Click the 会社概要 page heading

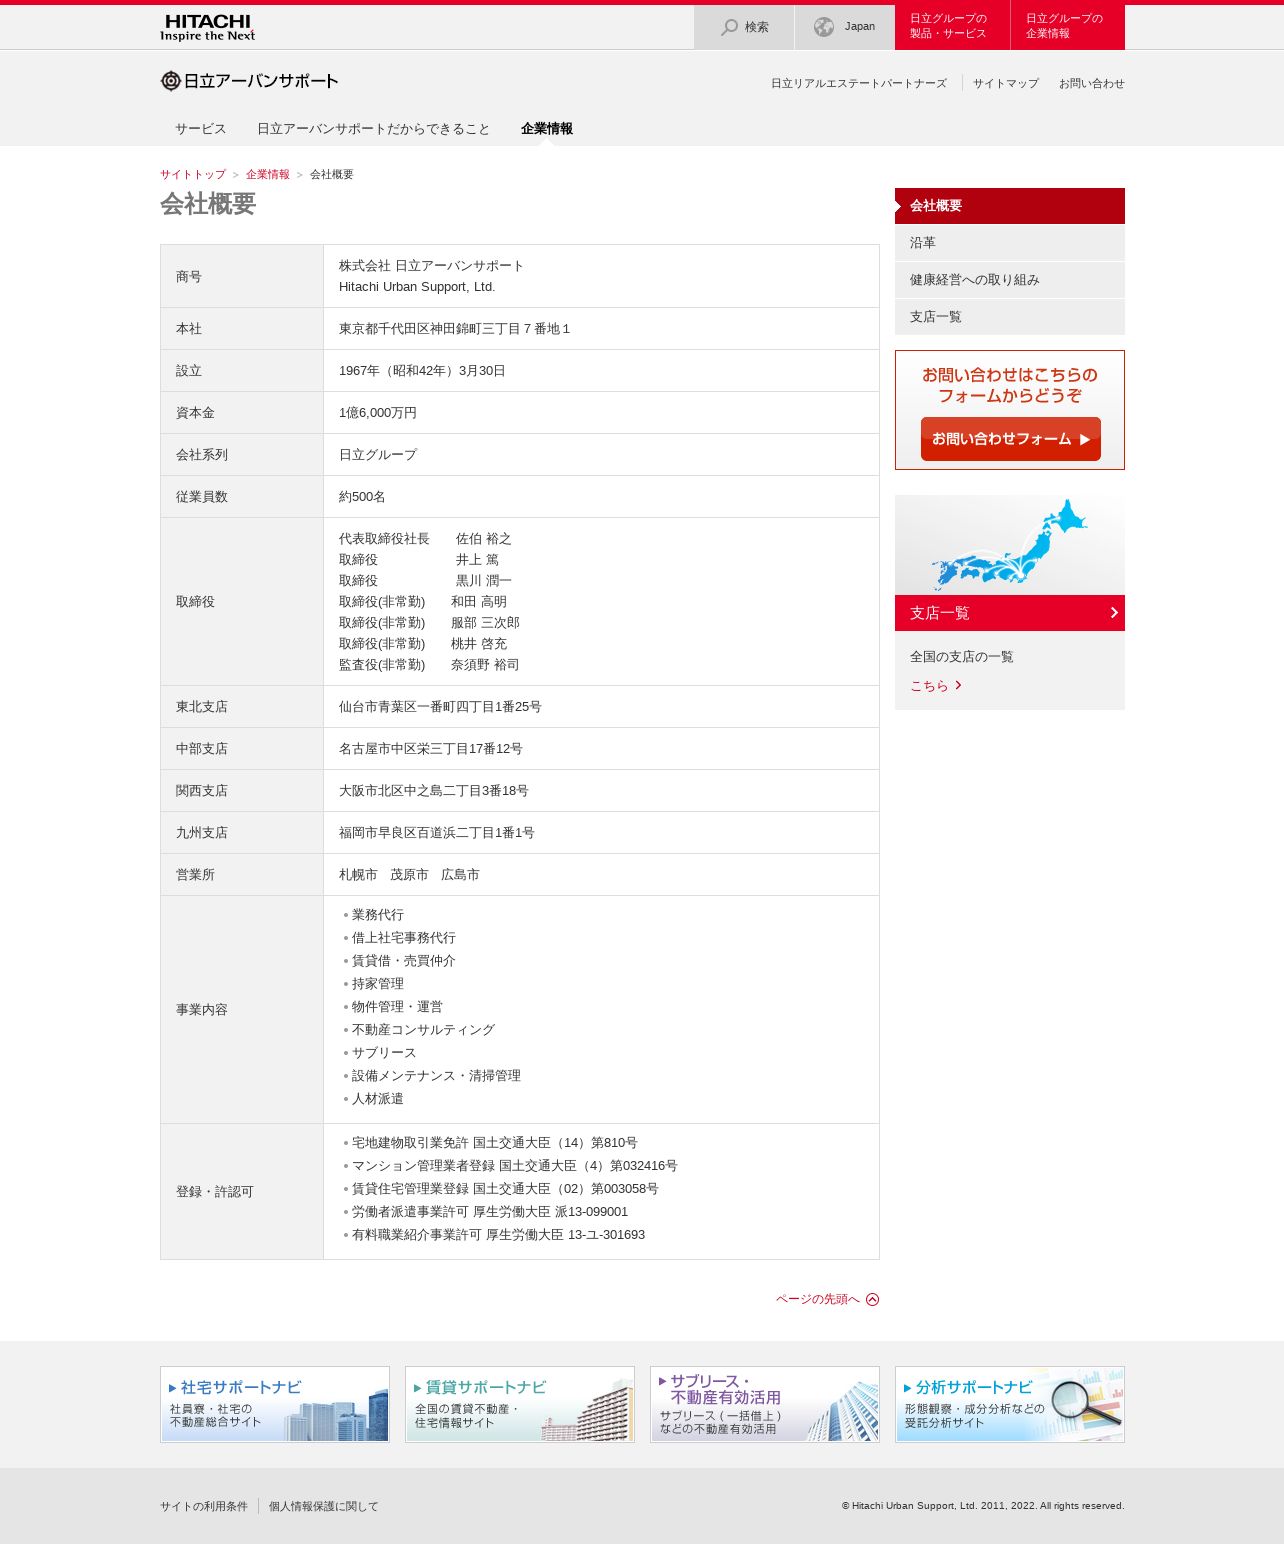[208, 204]
